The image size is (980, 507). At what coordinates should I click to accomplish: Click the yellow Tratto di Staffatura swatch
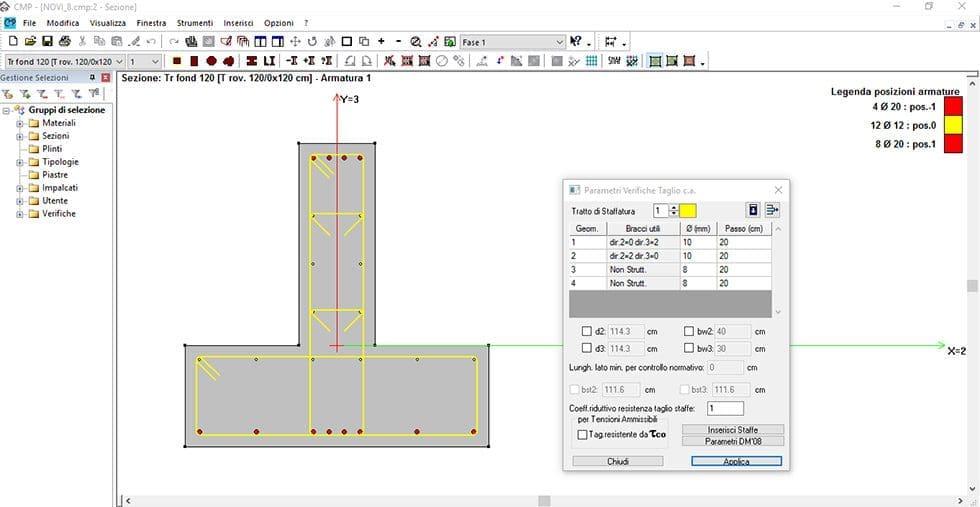click(688, 210)
